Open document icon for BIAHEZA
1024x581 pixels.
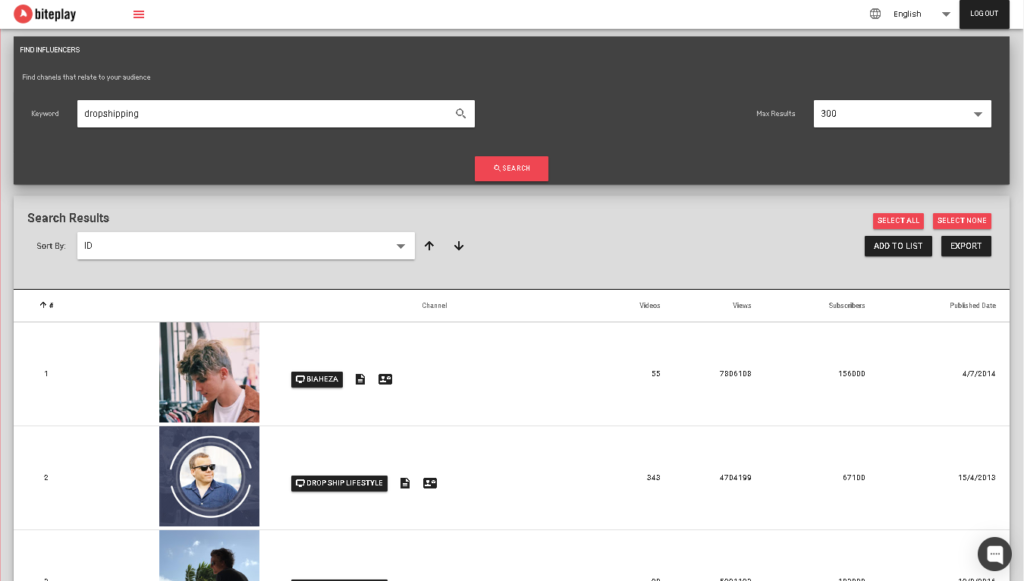tap(360, 379)
